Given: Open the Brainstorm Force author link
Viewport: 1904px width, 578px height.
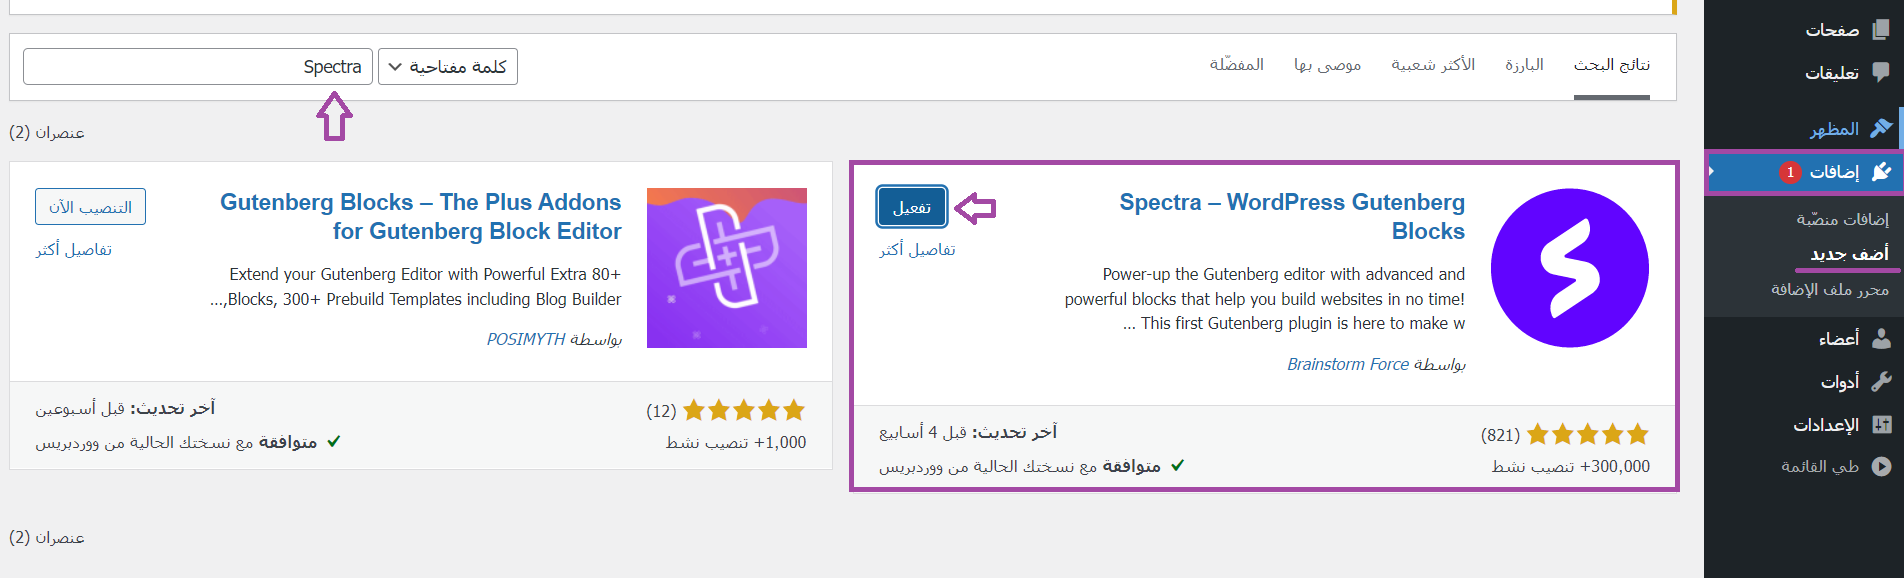Looking at the screenshot, I should pos(1348,364).
